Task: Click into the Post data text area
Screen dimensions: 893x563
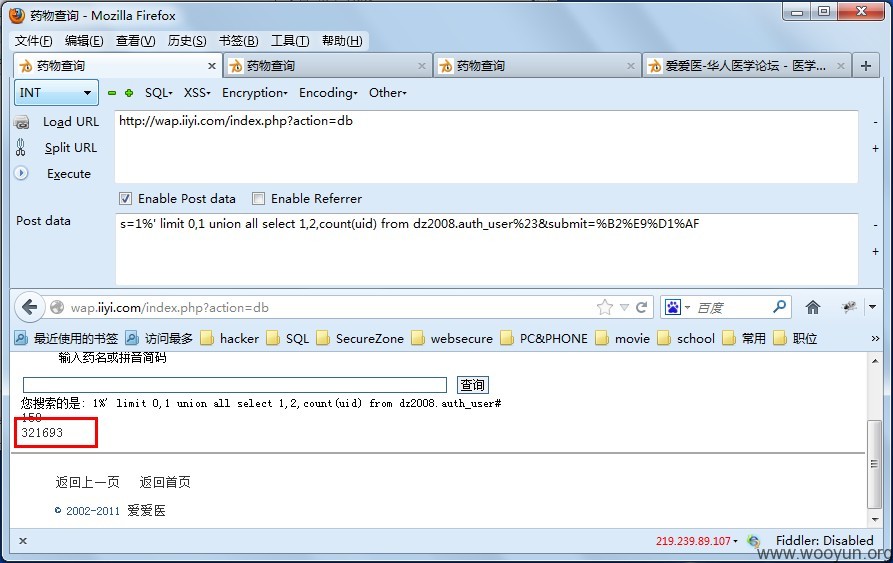Action: tap(486, 249)
